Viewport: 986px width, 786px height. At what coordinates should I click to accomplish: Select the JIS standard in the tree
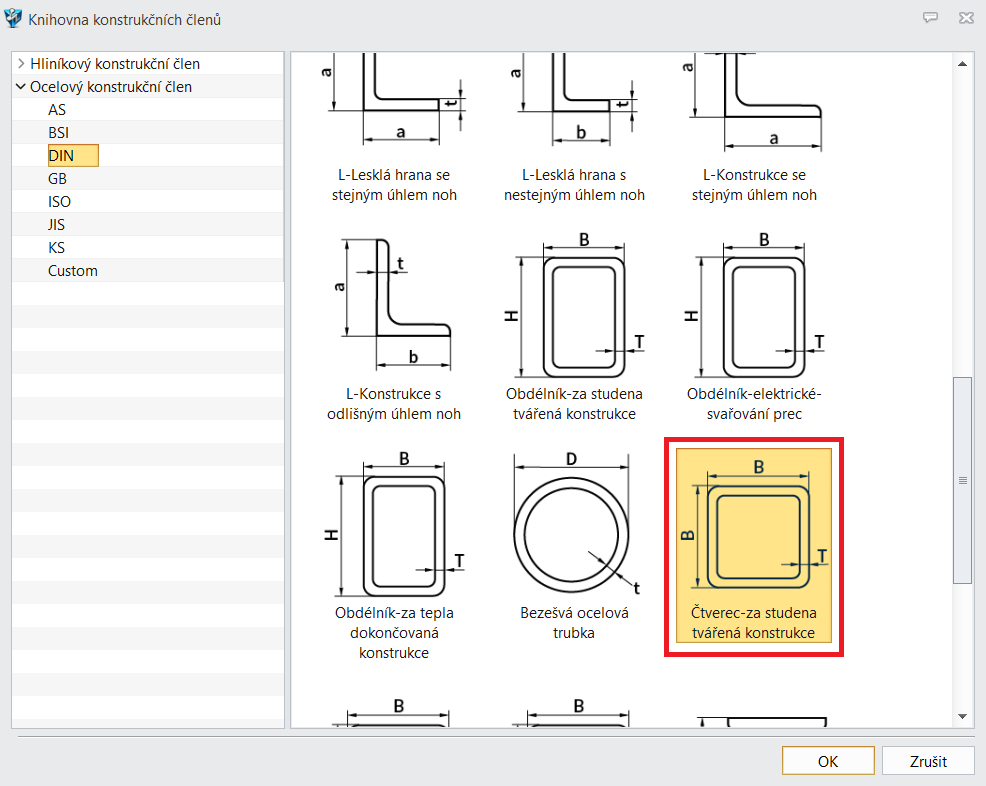[56, 225]
